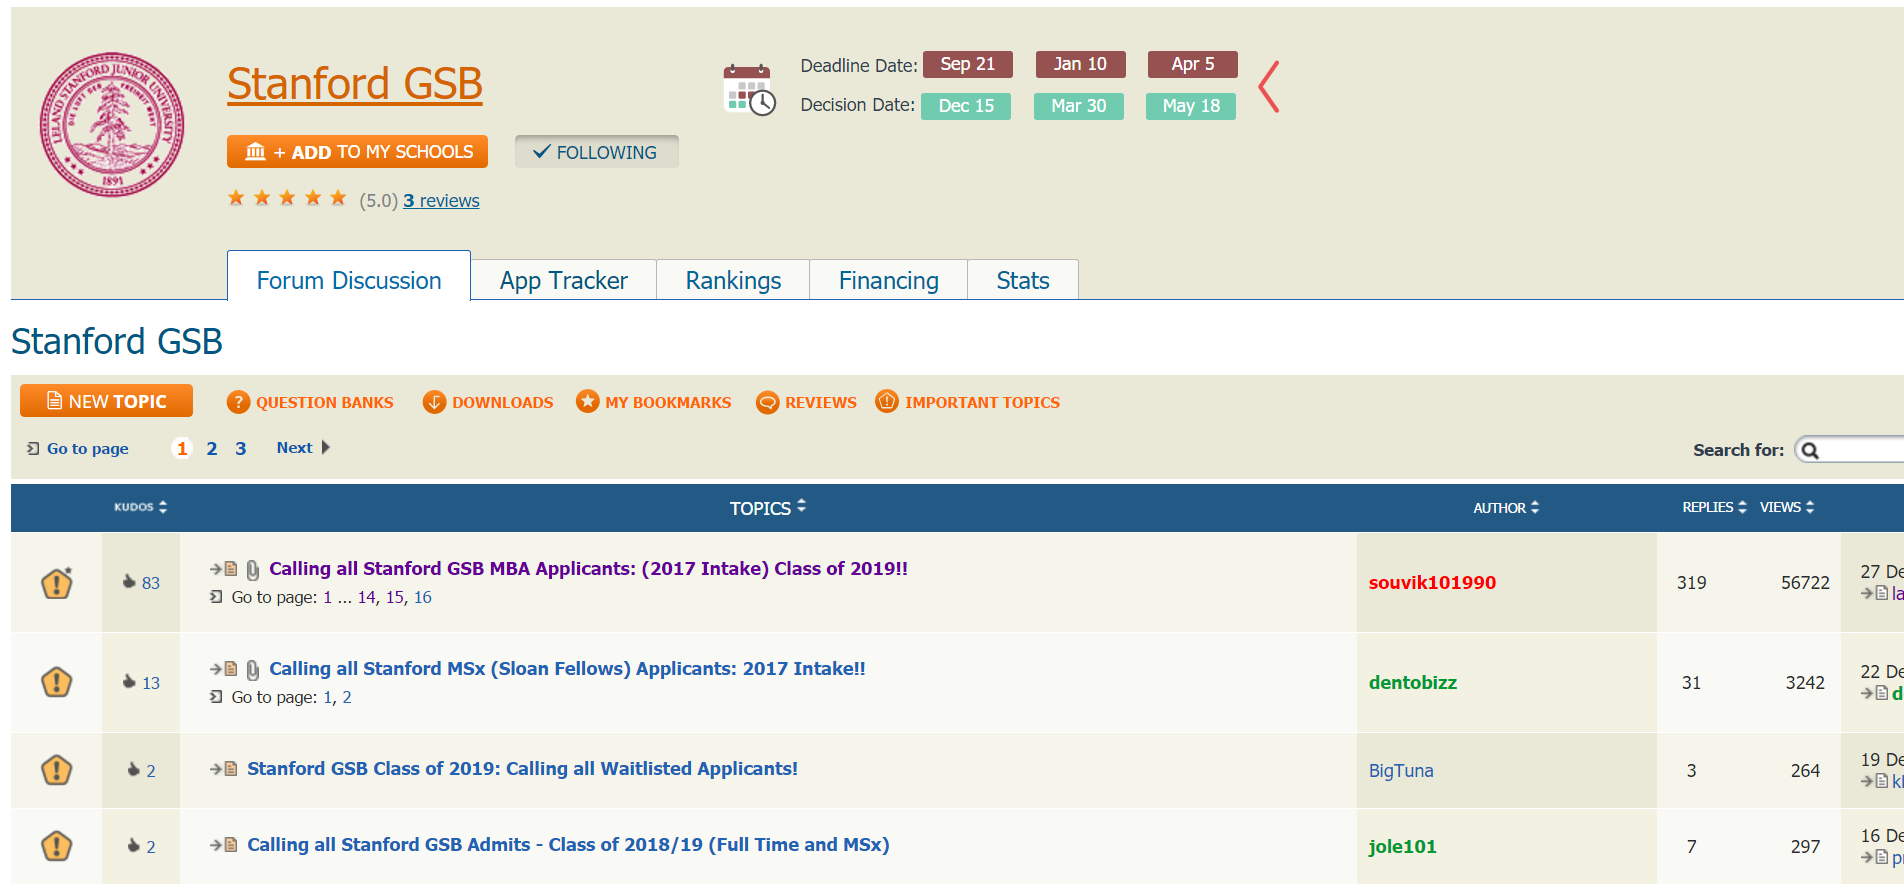Viewport: 1904px width, 885px height.
Task: Sort the table by Topics
Action: (x=767, y=508)
